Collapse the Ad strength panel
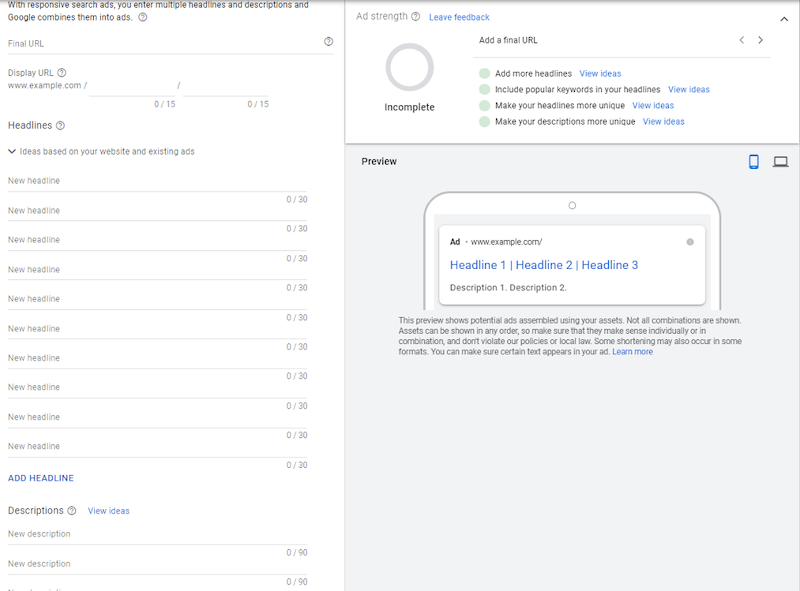This screenshot has height=591, width=800. click(x=784, y=18)
